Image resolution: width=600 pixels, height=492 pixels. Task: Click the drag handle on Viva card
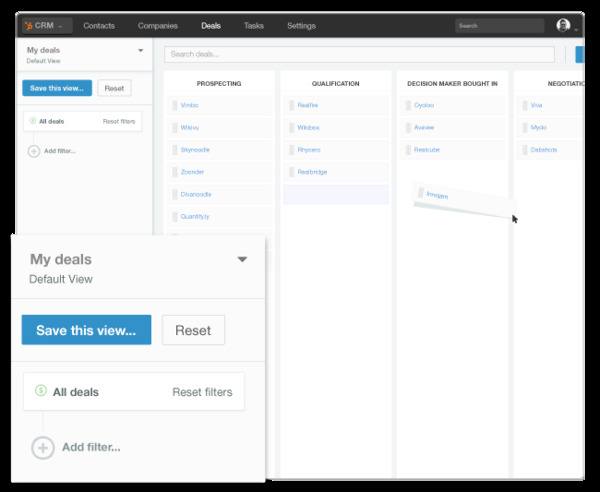click(x=525, y=105)
